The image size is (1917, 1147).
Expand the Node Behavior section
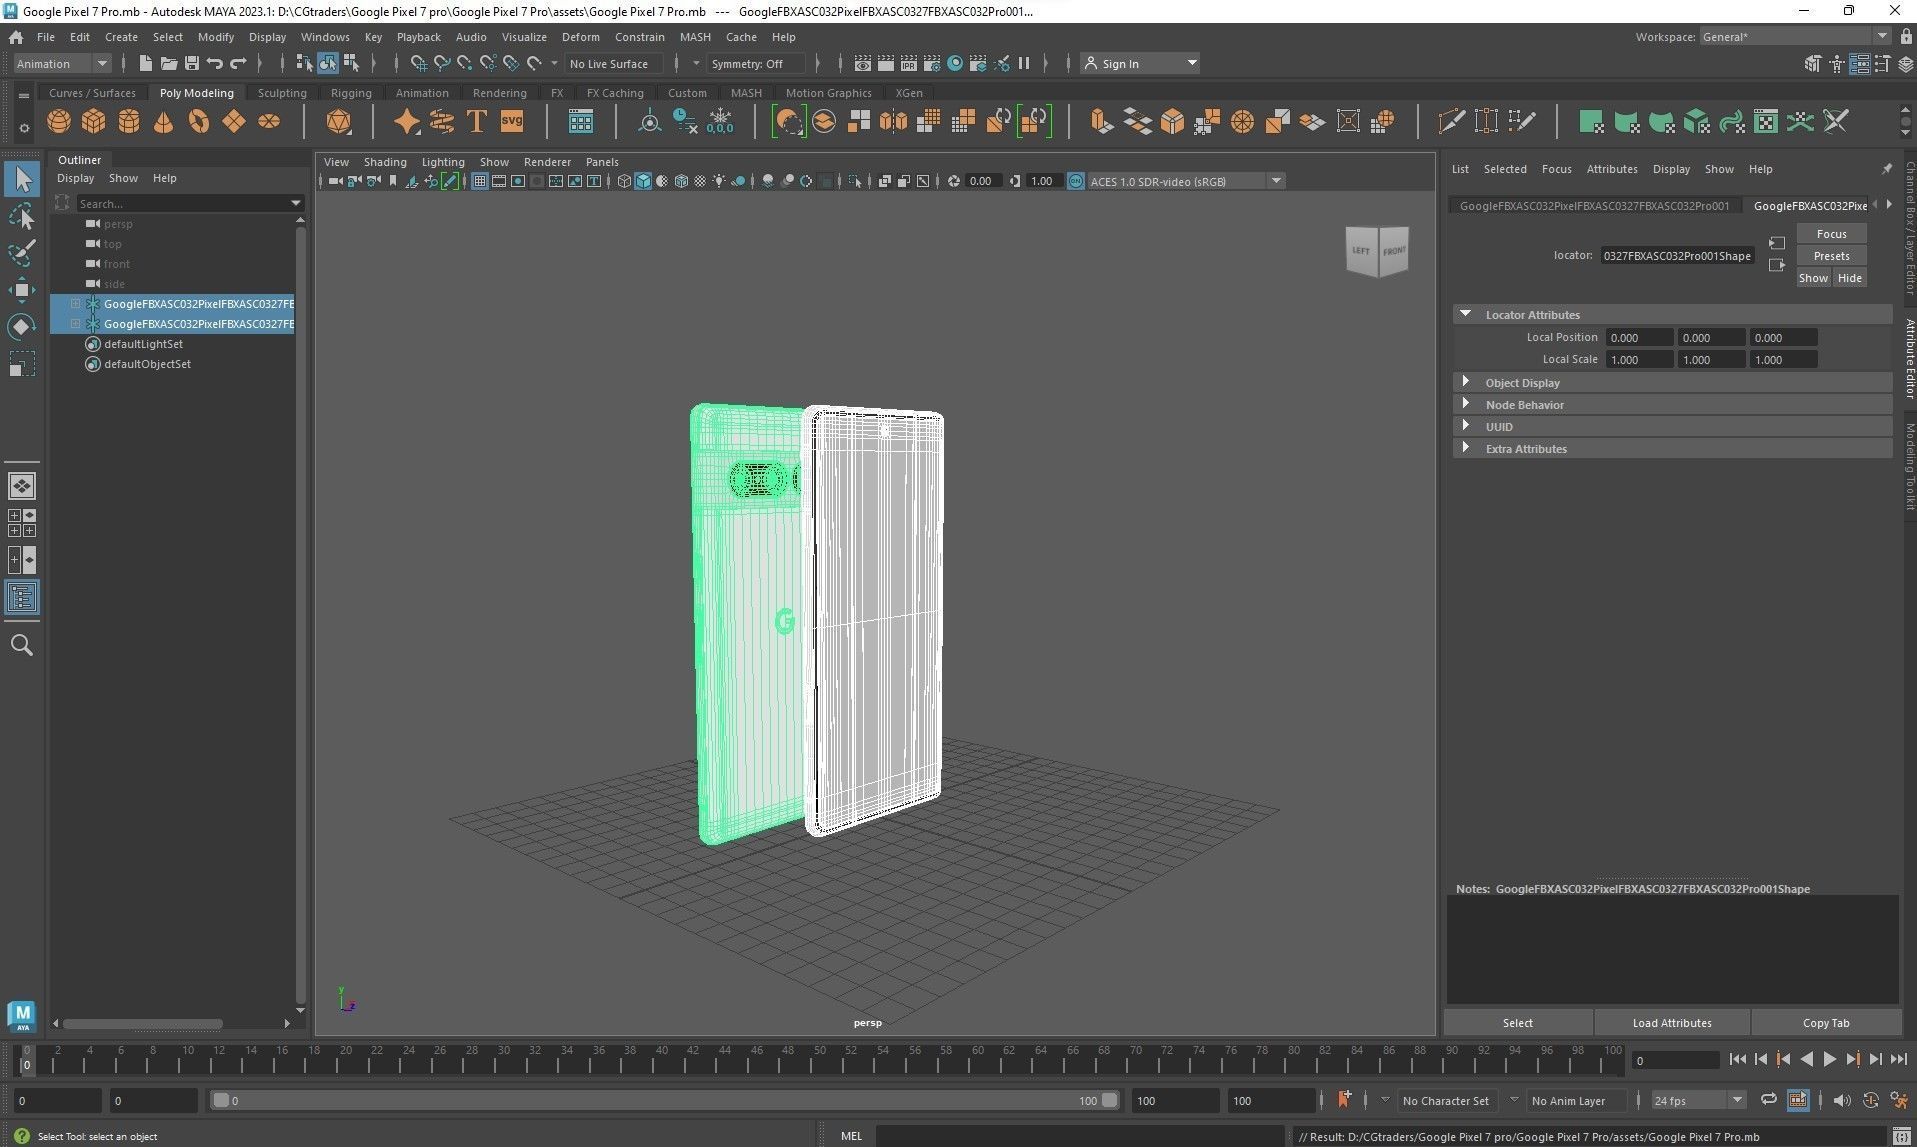(x=1466, y=404)
